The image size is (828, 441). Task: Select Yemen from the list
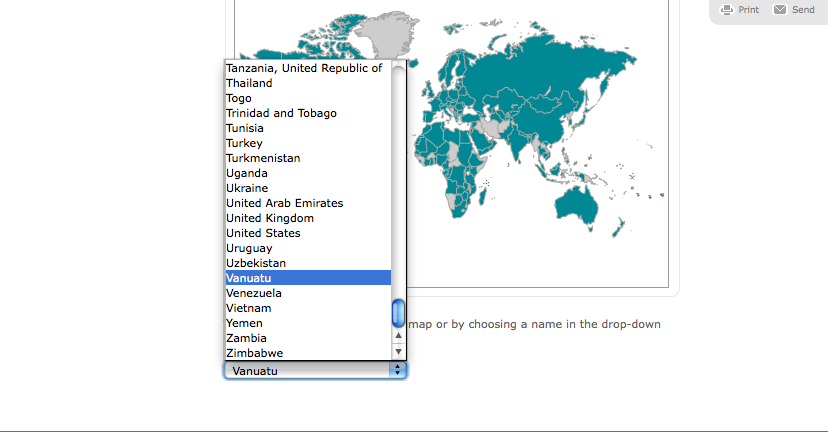click(308, 323)
